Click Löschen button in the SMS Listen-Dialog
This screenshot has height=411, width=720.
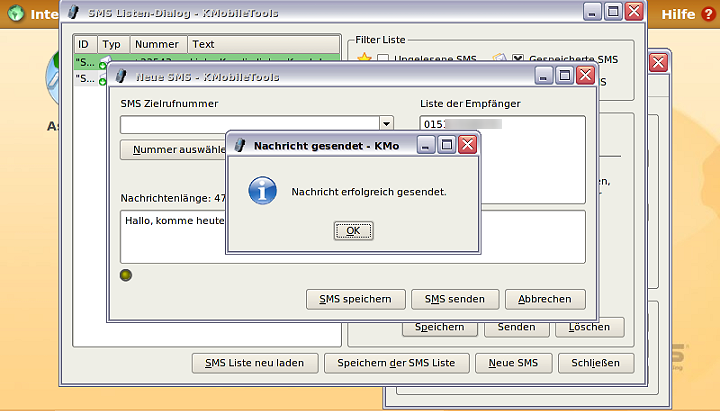[589, 327]
